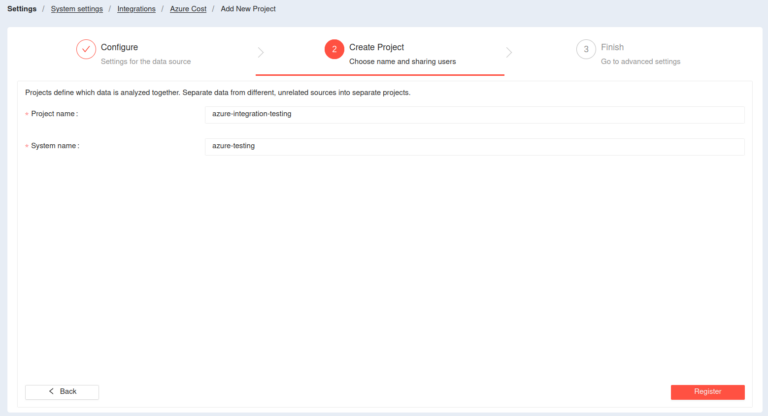Click the left arrow icon in Back button
Screen dimensions: 768x416
52,391
